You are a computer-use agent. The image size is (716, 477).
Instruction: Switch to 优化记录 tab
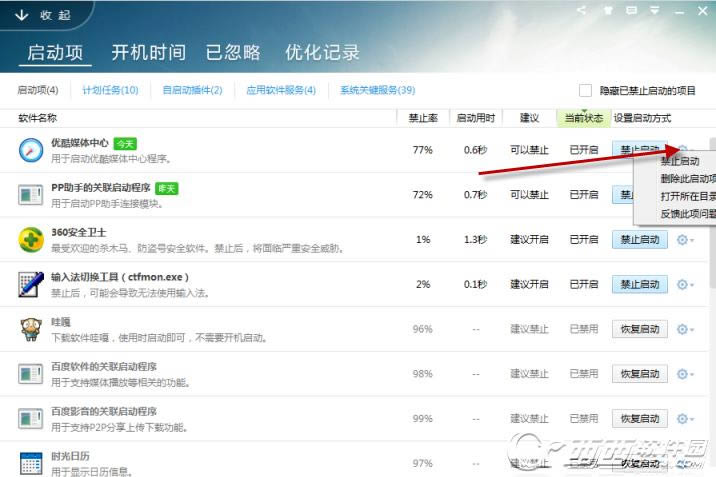click(322, 53)
